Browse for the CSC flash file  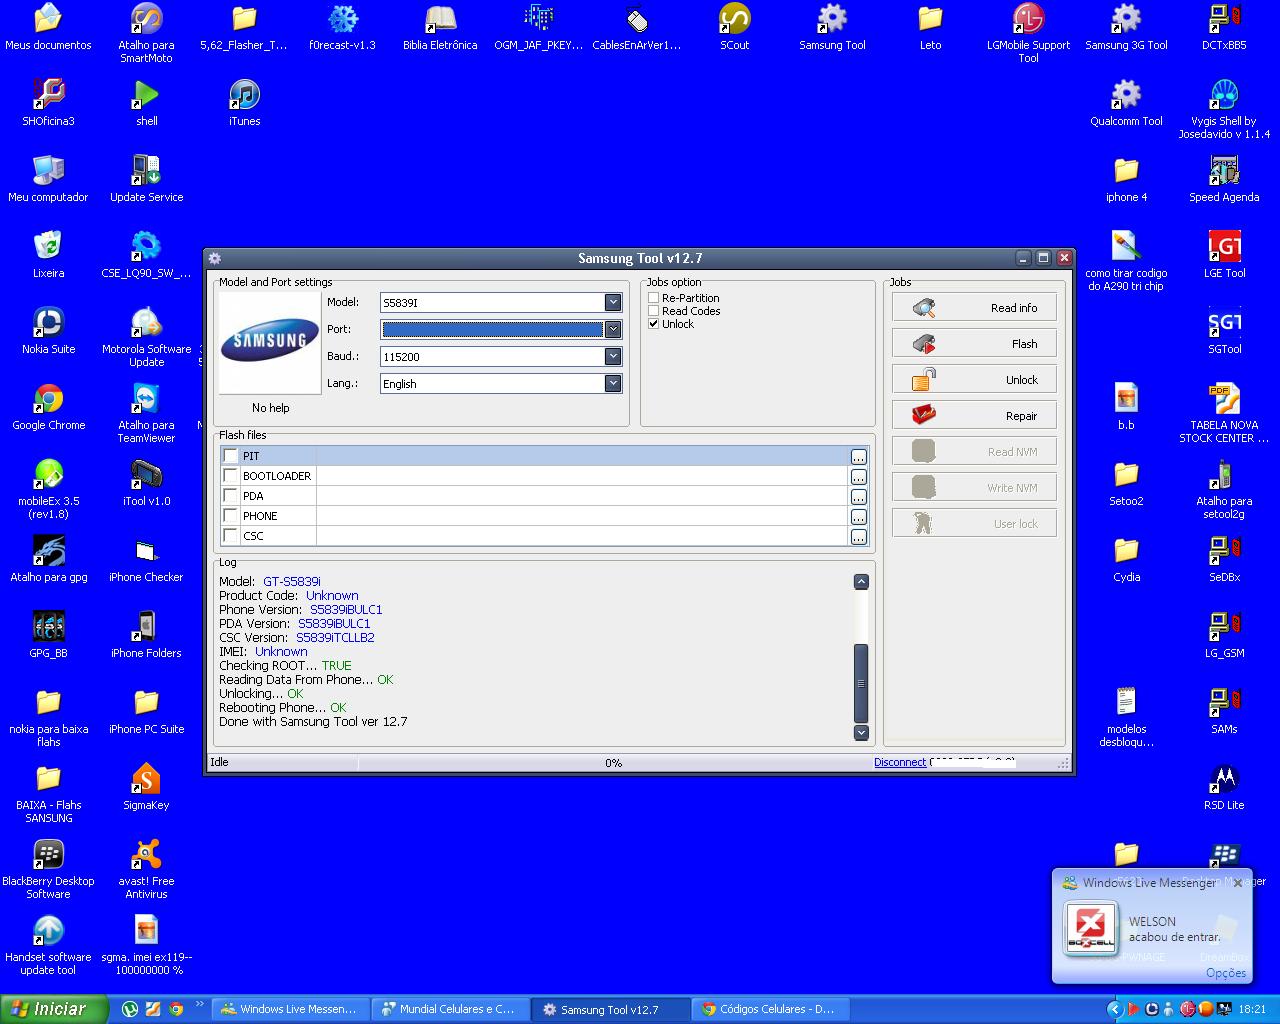tap(858, 537)
